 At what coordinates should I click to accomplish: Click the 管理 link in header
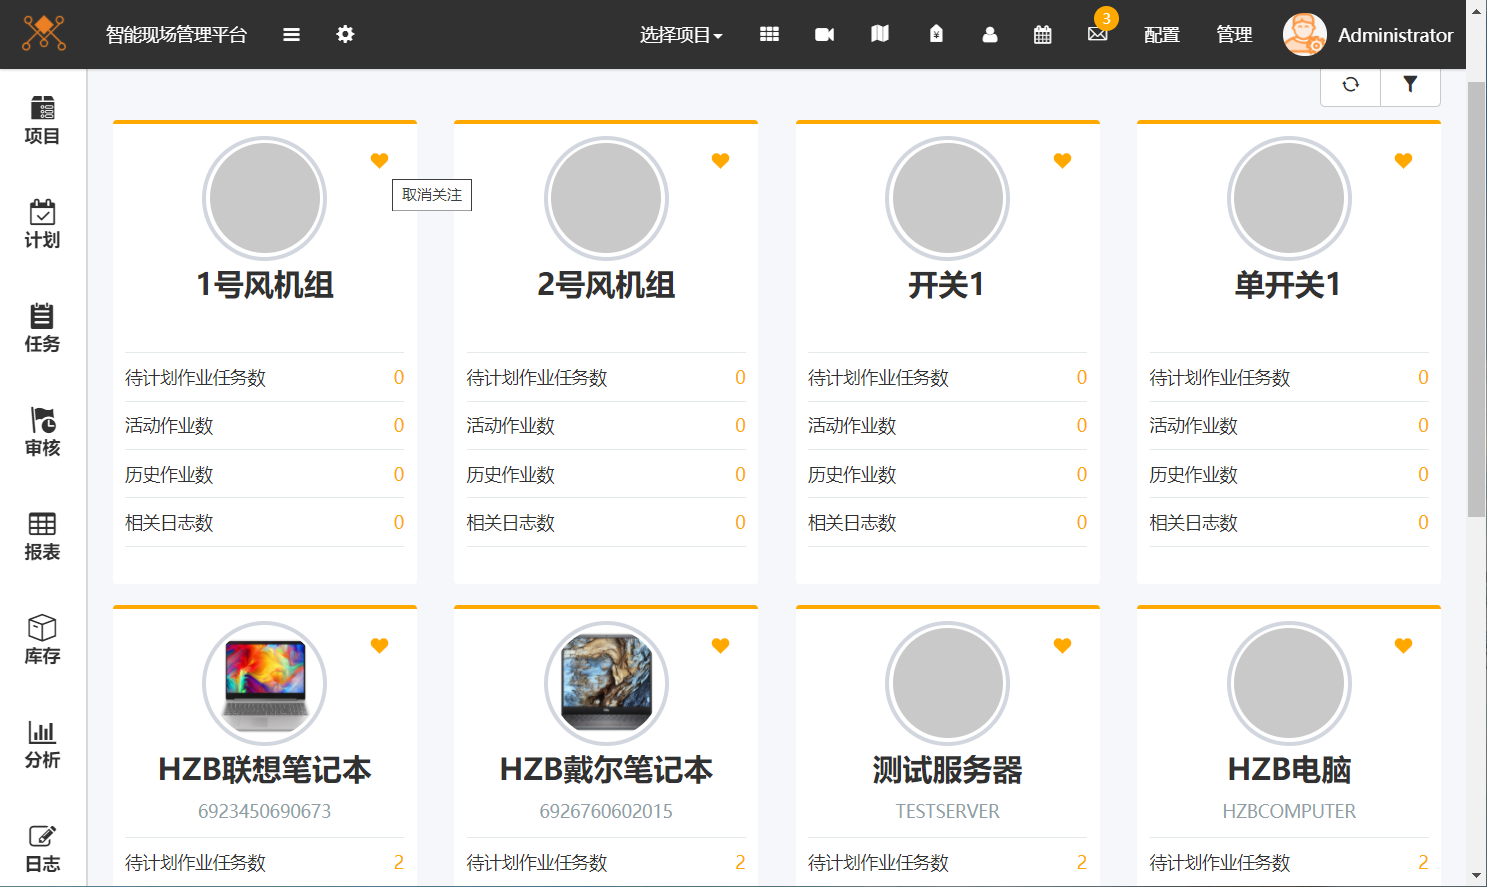(x=1234, y=35)
